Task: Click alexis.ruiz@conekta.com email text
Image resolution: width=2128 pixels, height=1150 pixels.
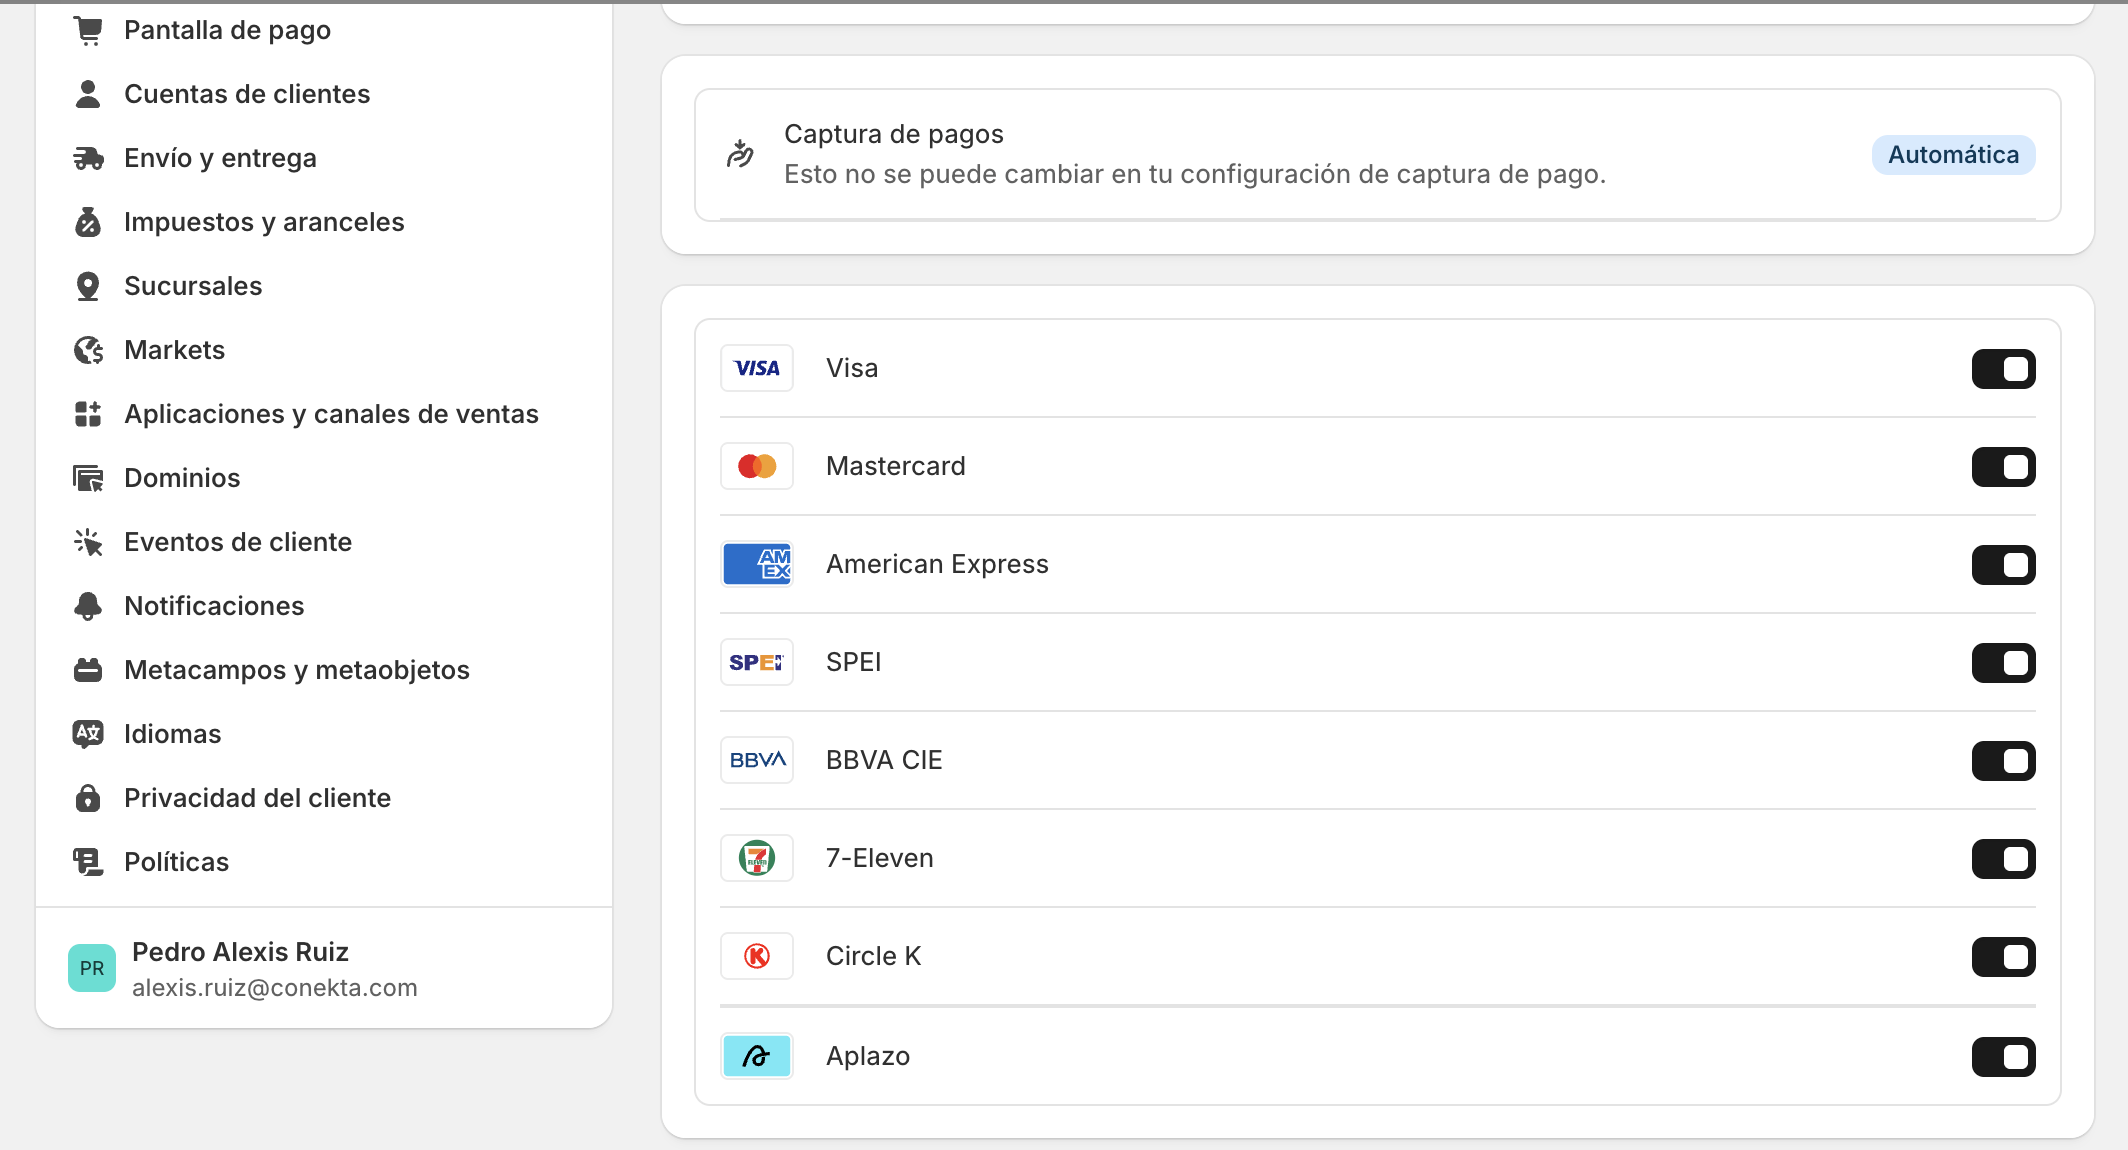Action: click(275, 988)
